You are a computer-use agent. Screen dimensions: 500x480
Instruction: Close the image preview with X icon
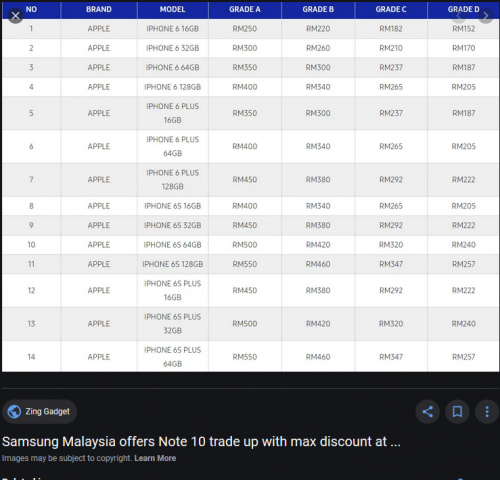click(x=15, y=16)
